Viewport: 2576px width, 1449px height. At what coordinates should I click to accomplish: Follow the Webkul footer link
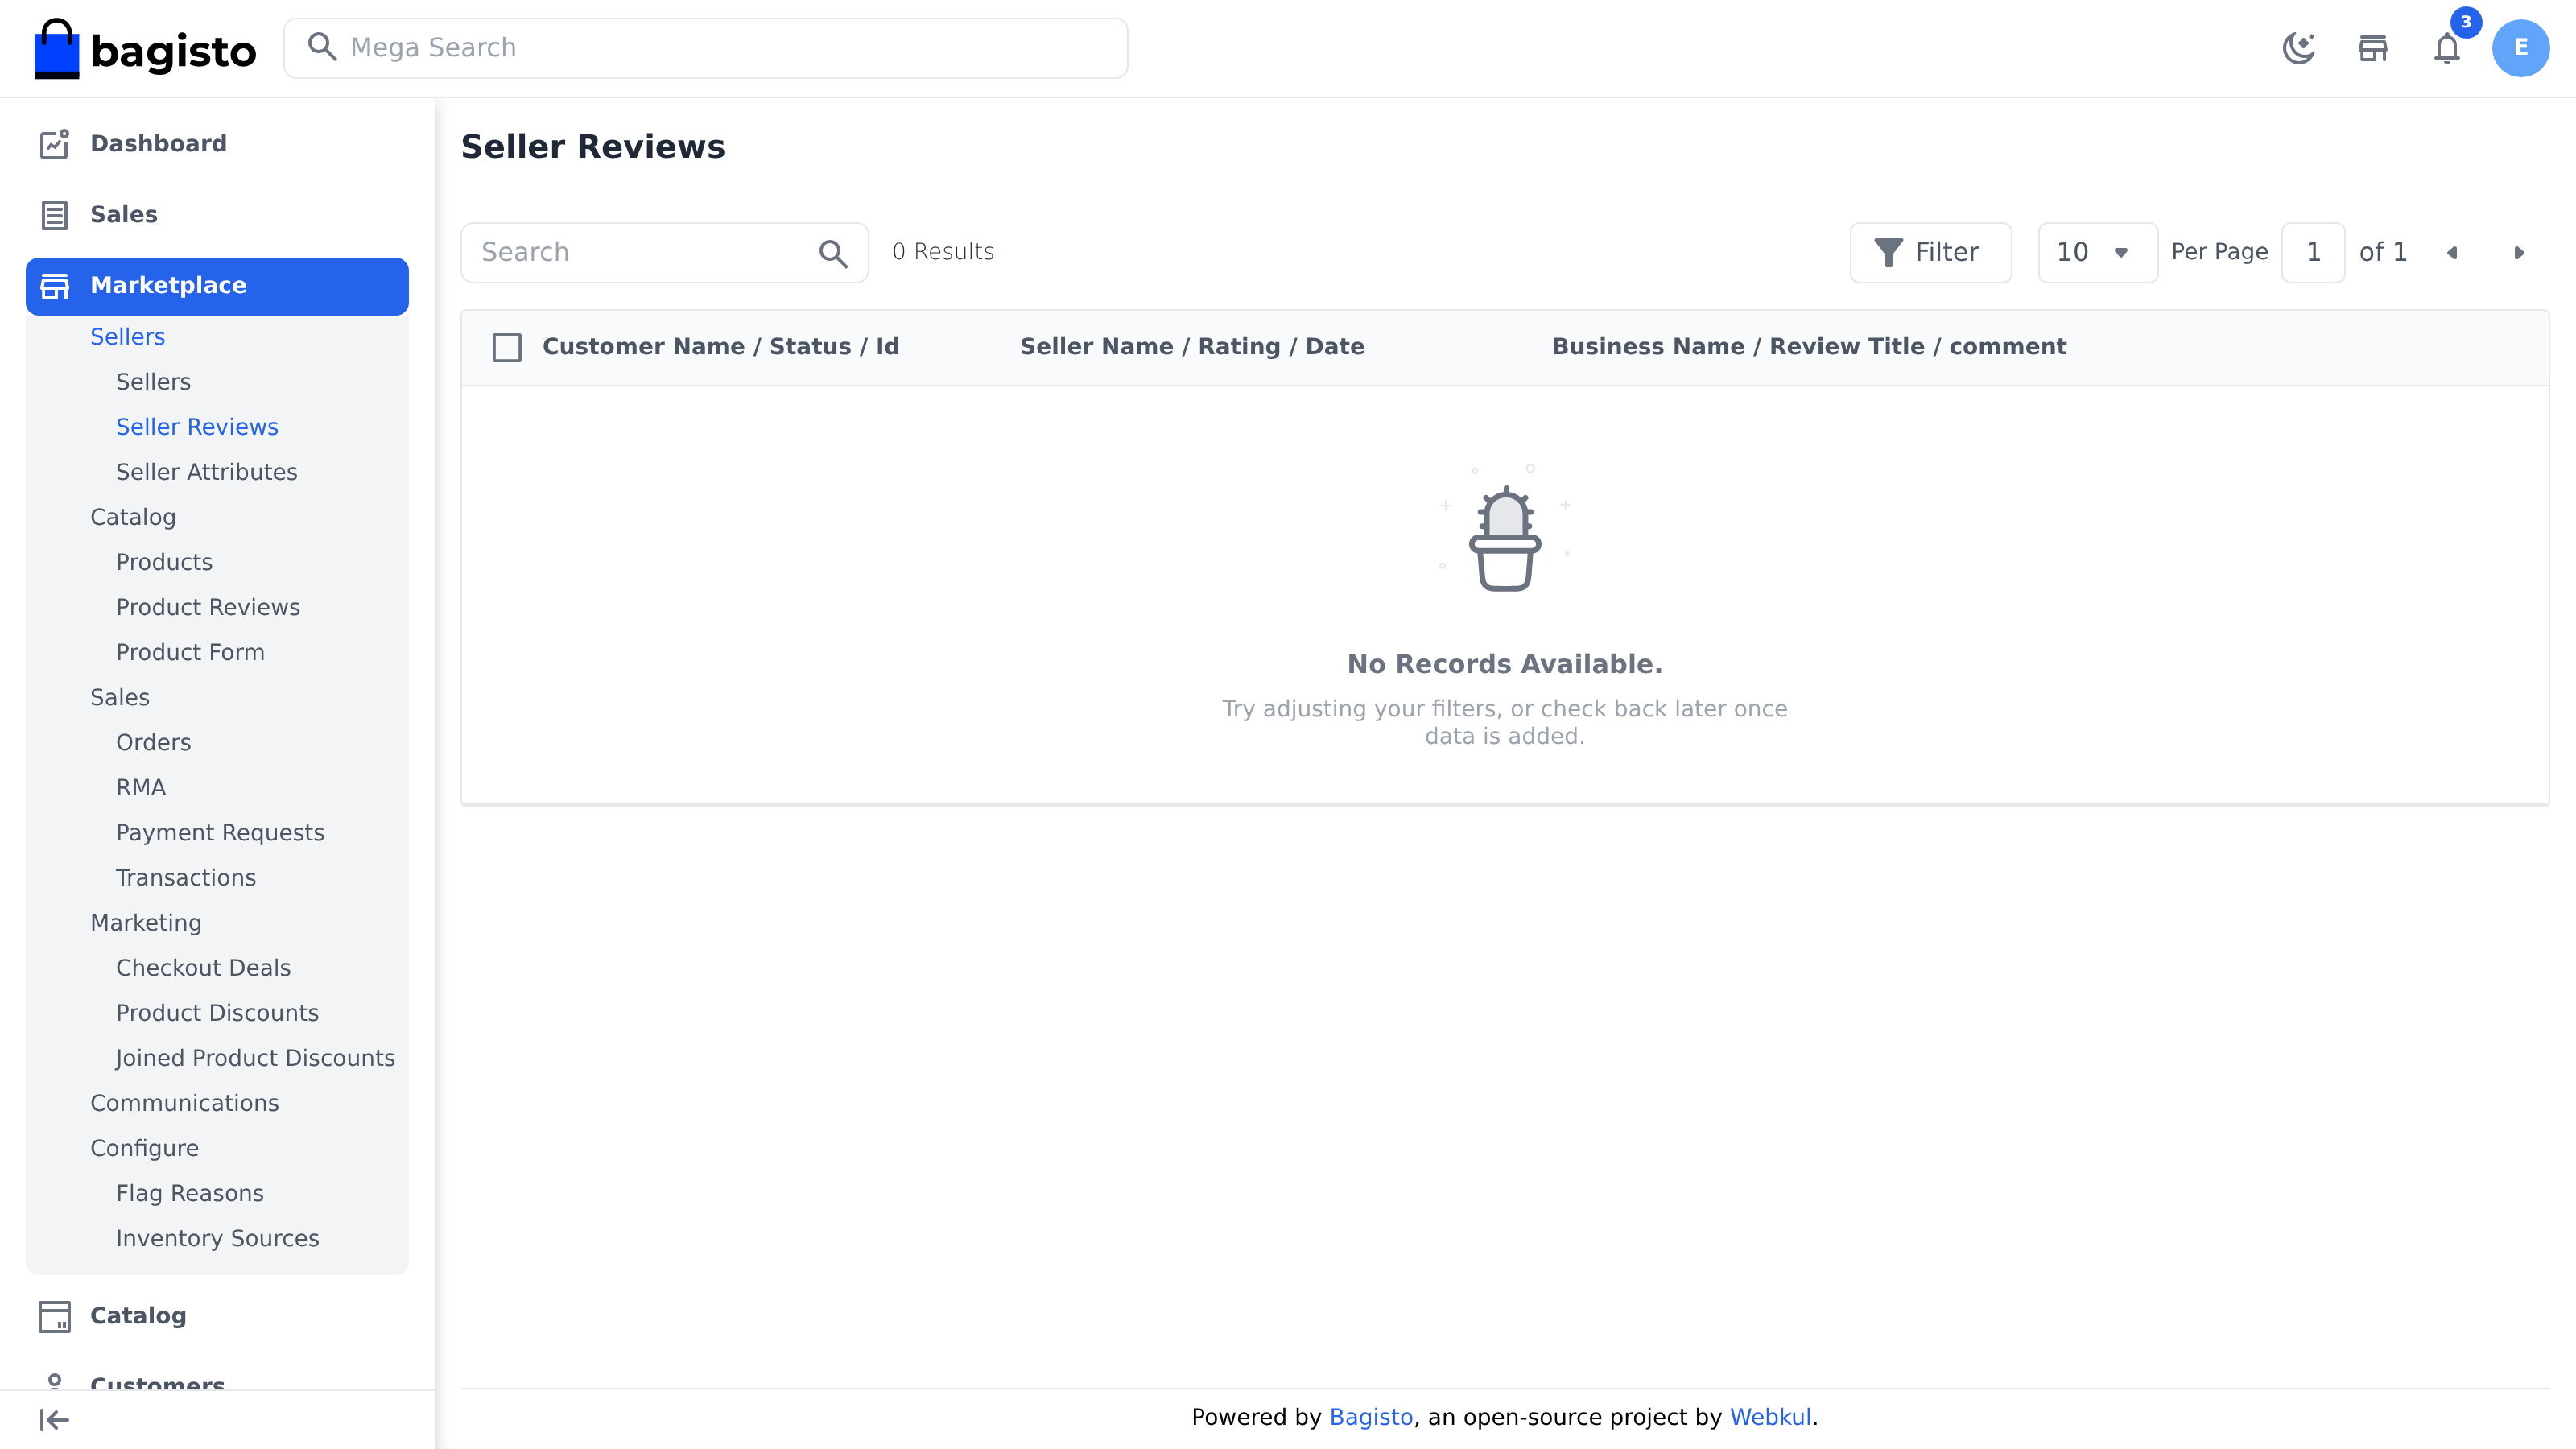(1770, 1417)
